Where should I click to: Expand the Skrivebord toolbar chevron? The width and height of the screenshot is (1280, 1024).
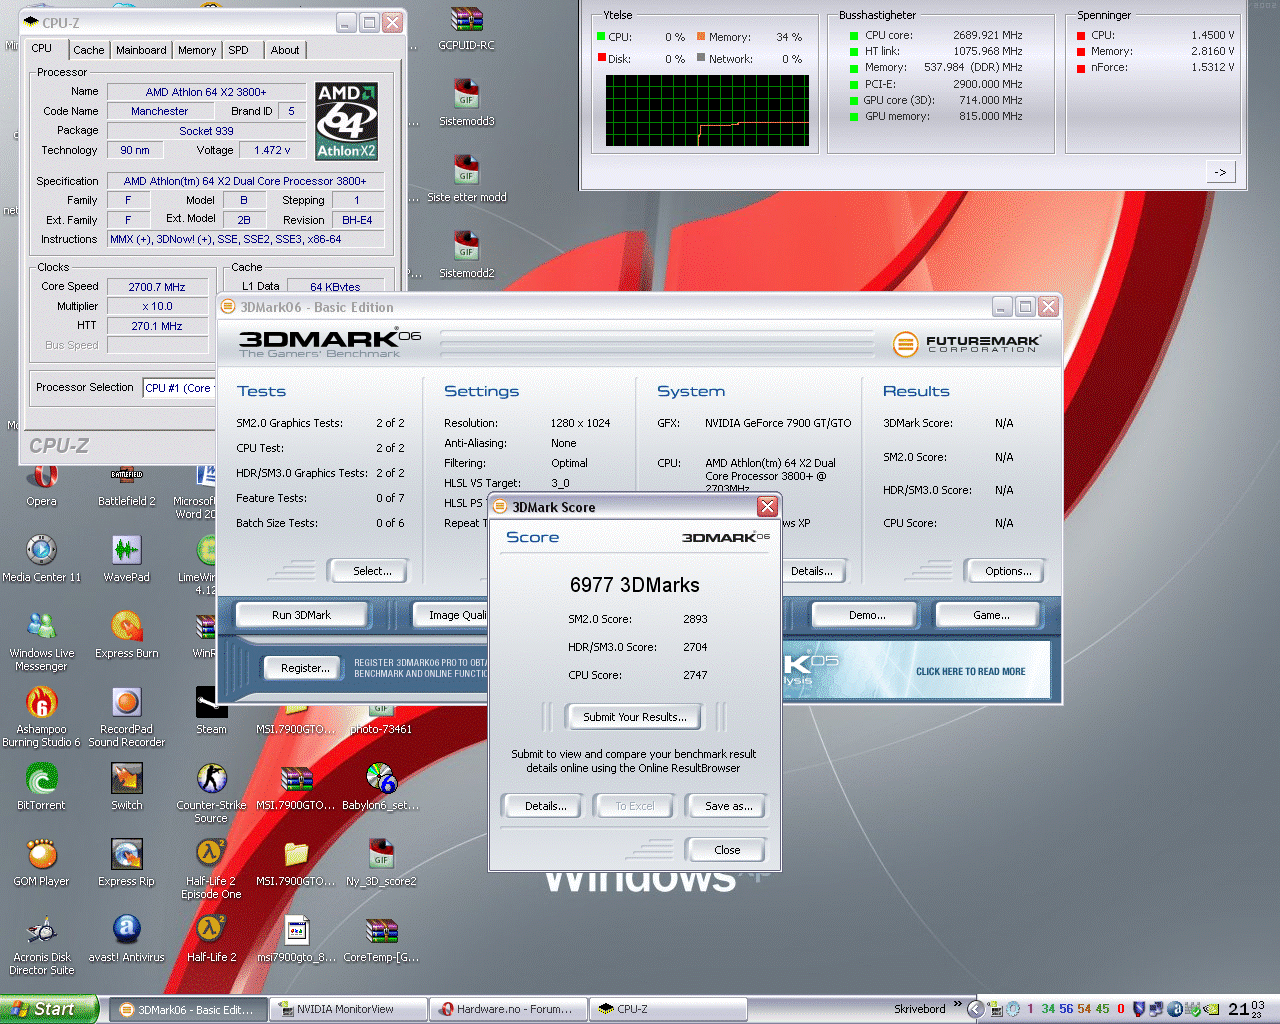tap(958, 1004)
